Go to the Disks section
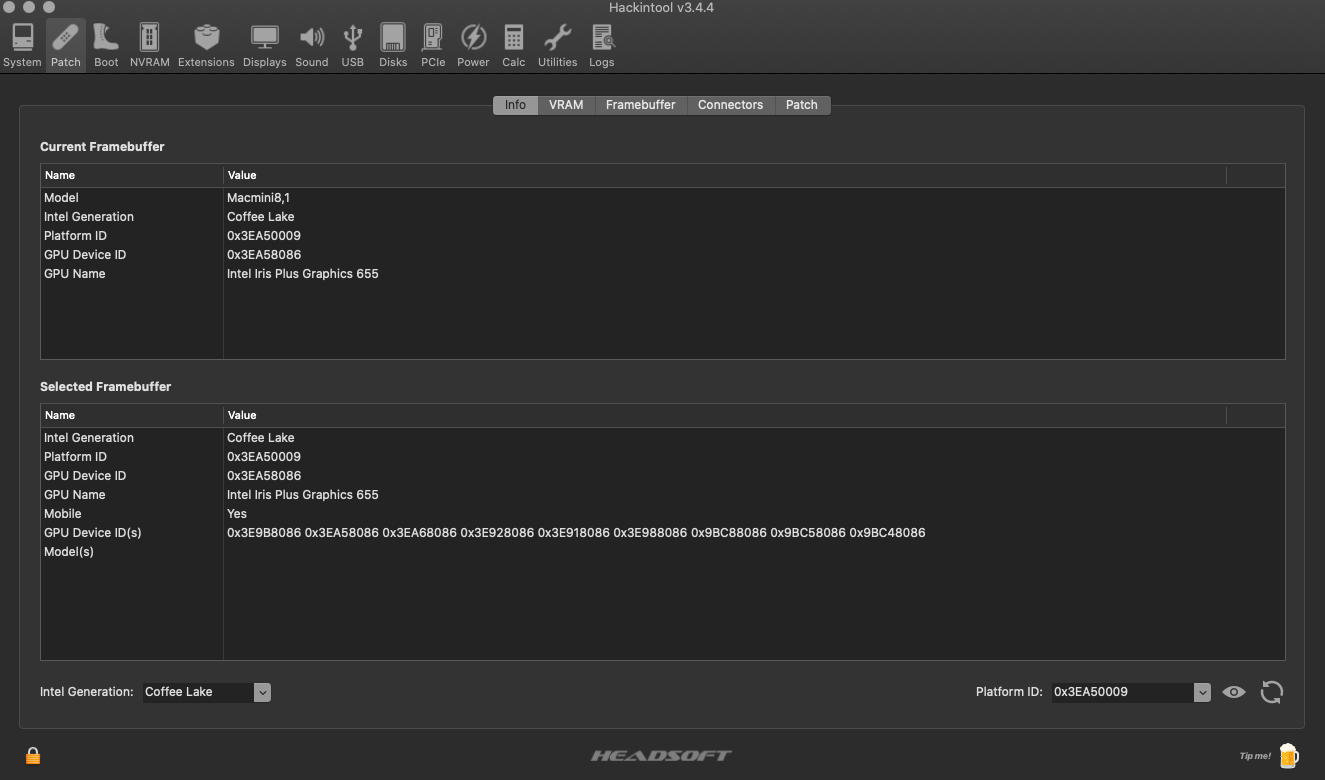Screen dimensions: 1325x780 pyautogui.click(x=393, y=46)
